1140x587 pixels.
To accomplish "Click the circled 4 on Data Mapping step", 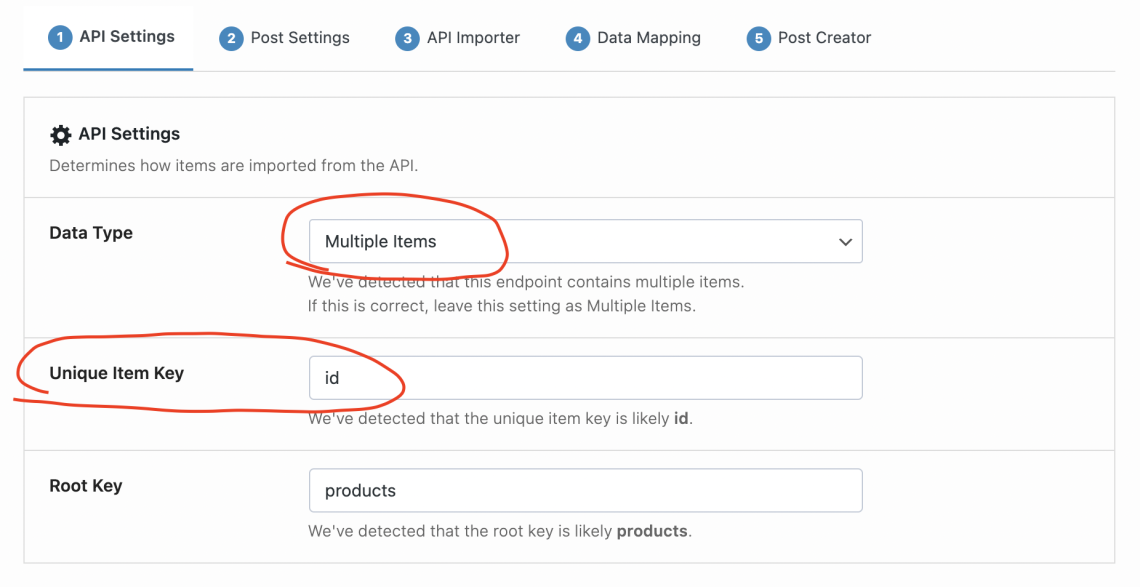I will 579,38.
